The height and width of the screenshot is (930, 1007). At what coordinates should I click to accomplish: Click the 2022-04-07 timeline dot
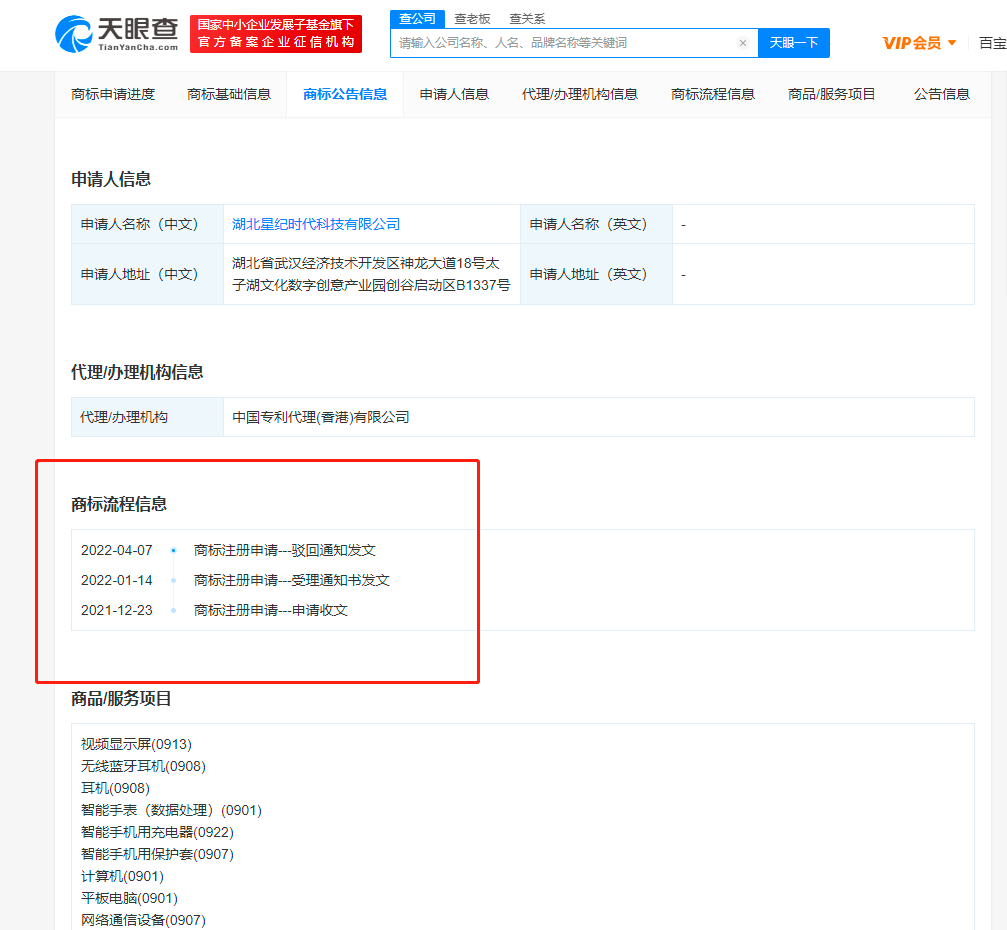click(173, 550)
